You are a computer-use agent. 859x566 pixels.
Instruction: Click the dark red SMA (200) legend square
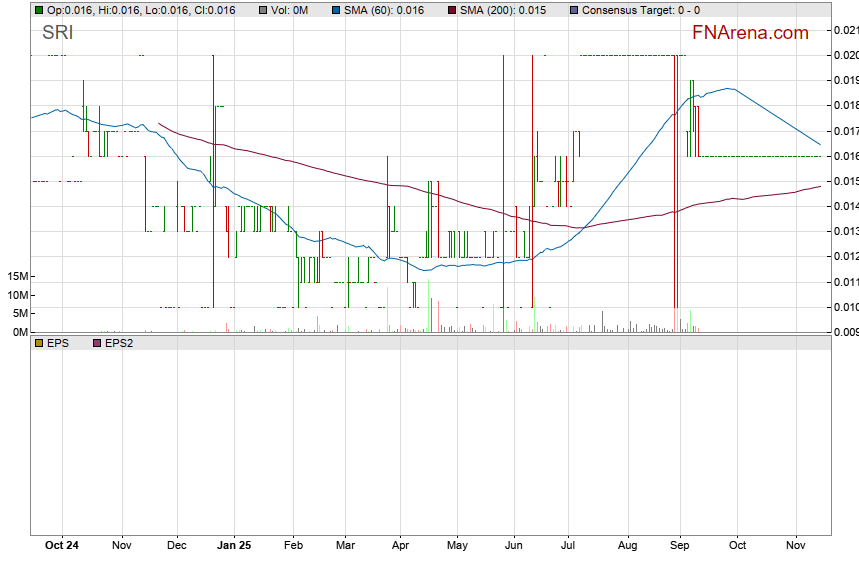pyautogui.click(x=452, y=10)
